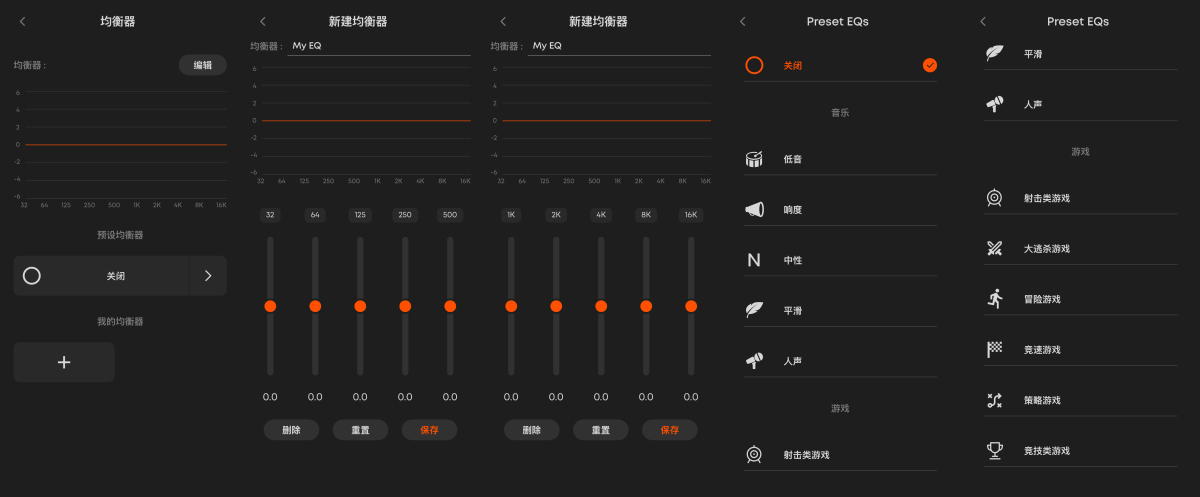
Task: Click the running figure icon for 冒险游戏
Action: tap(994, 299)
